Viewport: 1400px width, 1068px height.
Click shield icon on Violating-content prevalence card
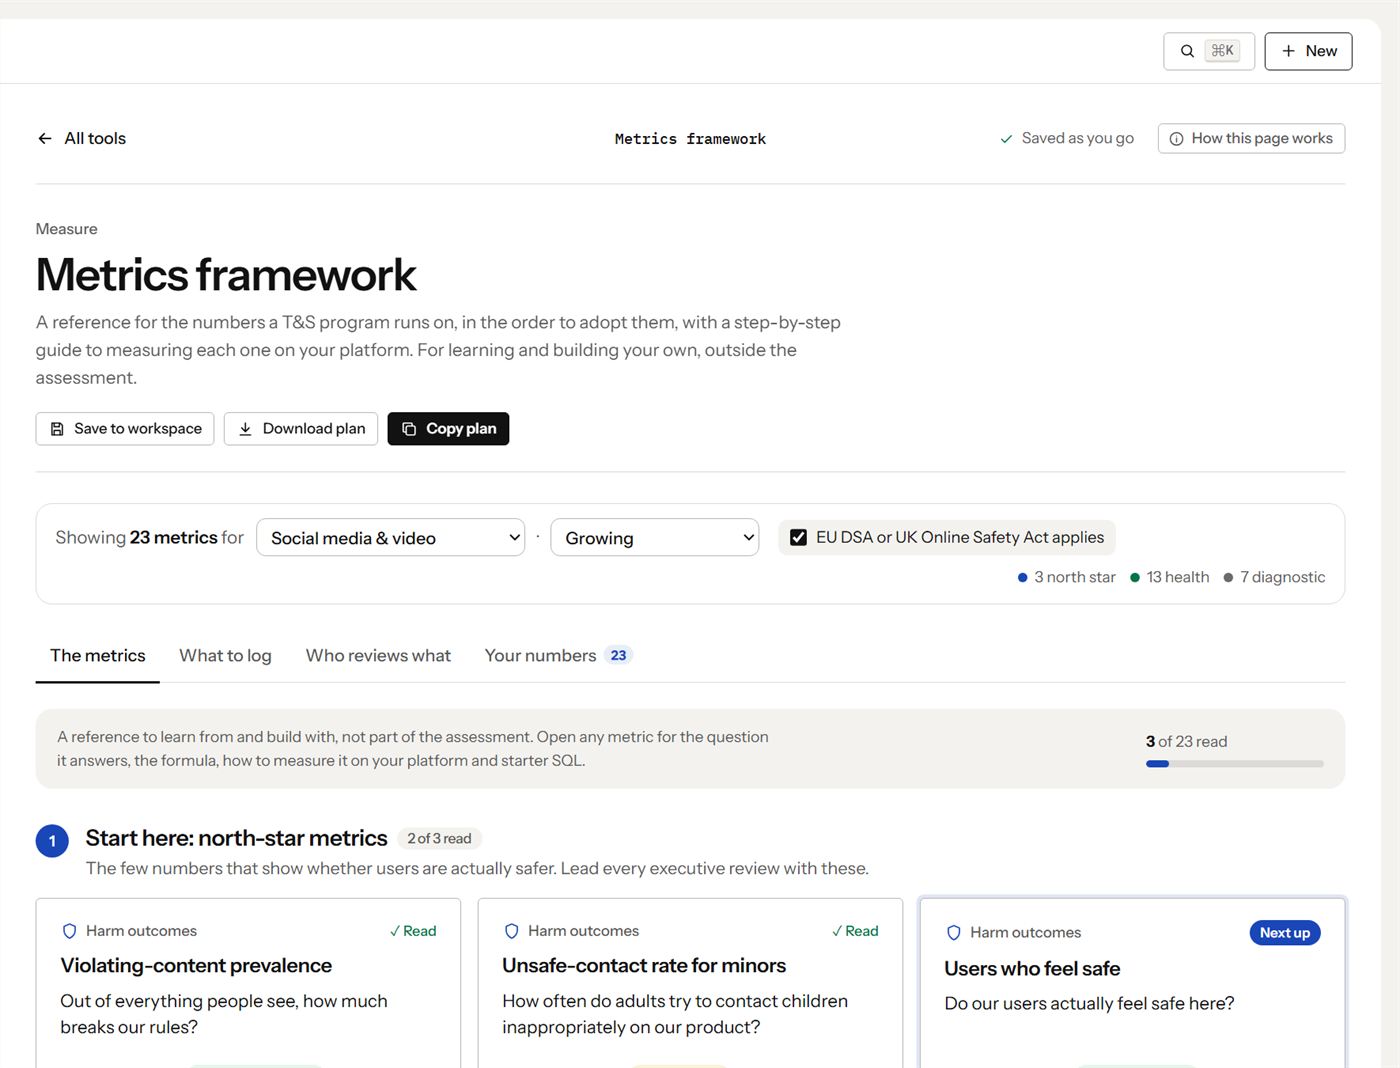coord(70,931)
